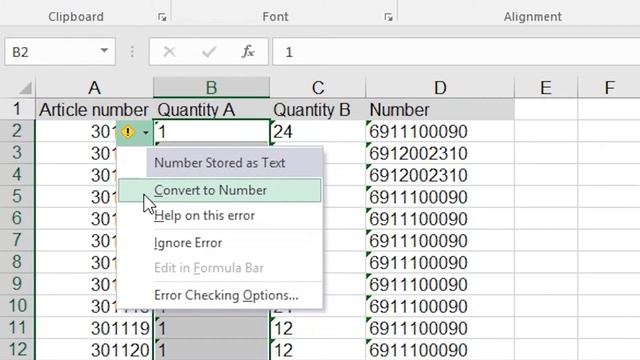Click the Number header cell in D1

(440, 109)
